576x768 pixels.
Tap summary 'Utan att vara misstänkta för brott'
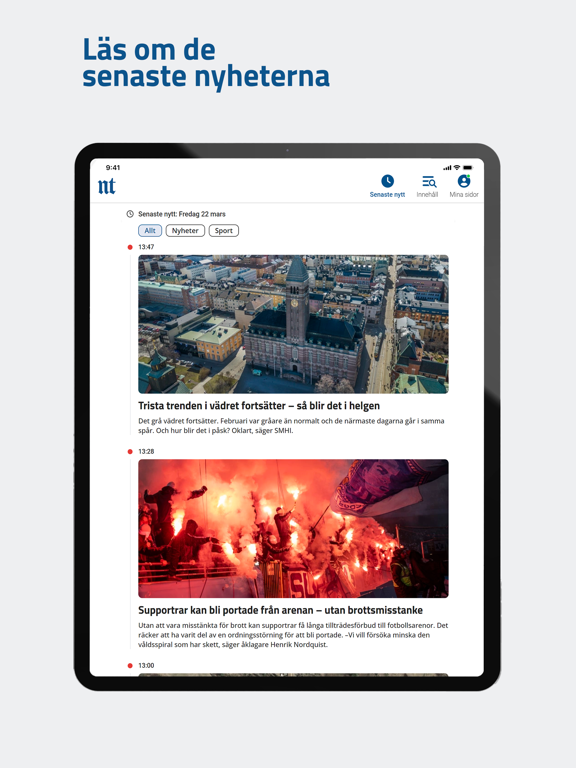coord(293,635)
